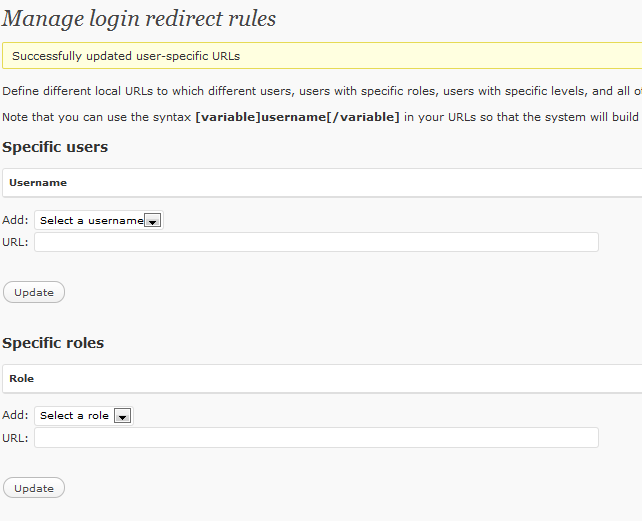Viewport: 642px width, 521px height.
Task: Click Update under Specific users
Action: point(34,292)
